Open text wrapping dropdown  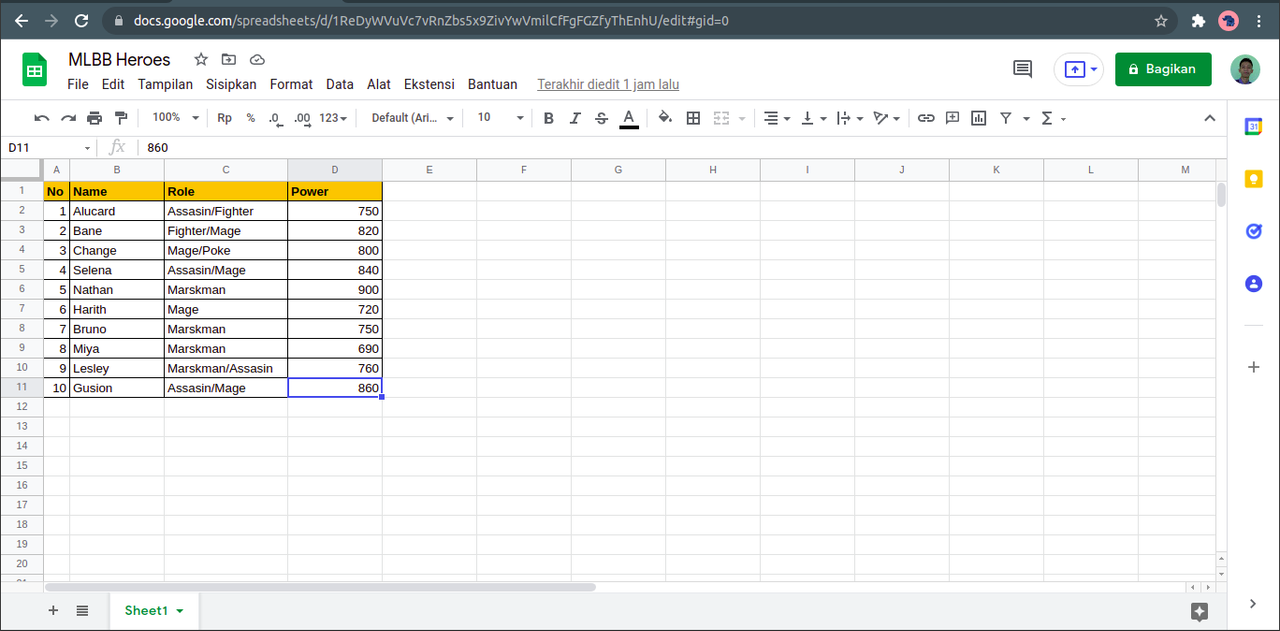(849, 118)
